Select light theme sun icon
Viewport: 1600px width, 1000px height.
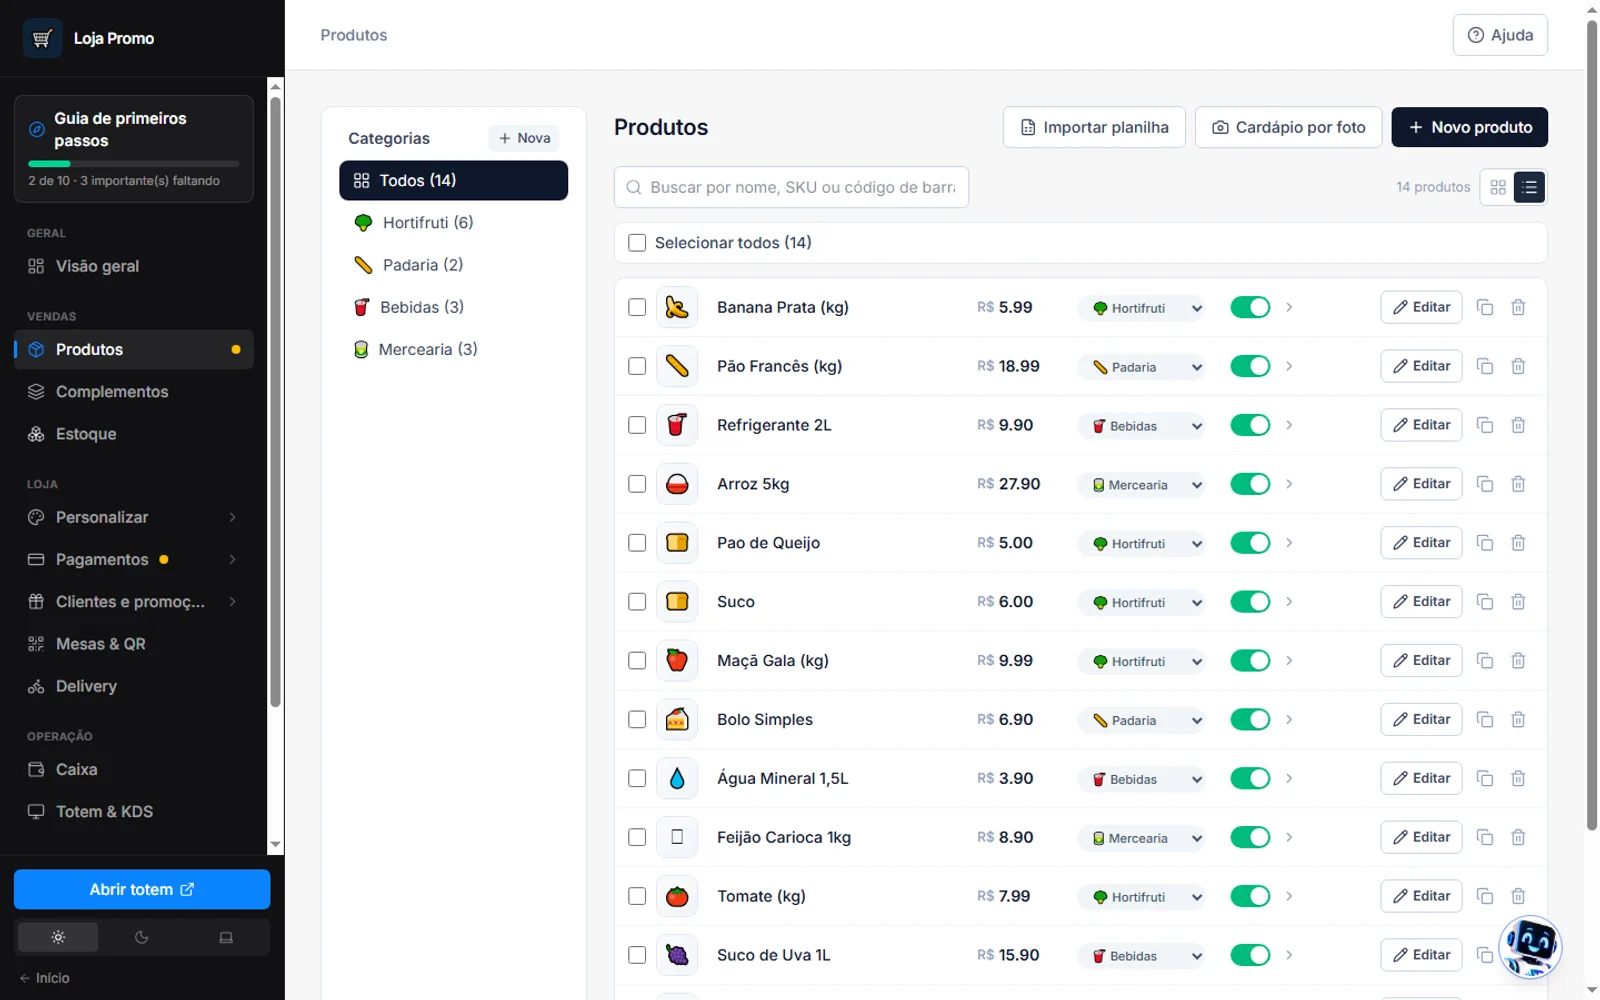tap(58, 937)
